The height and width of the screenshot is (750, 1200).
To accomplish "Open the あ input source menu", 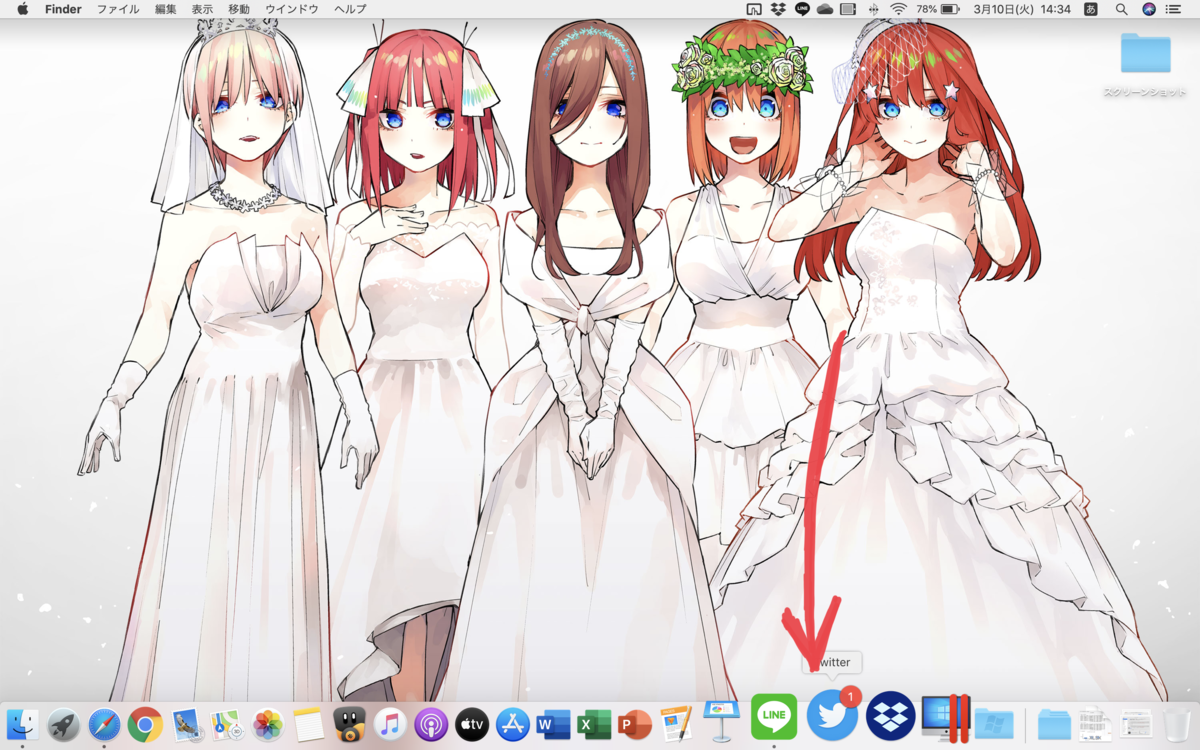I will [x=1093, y=9].
